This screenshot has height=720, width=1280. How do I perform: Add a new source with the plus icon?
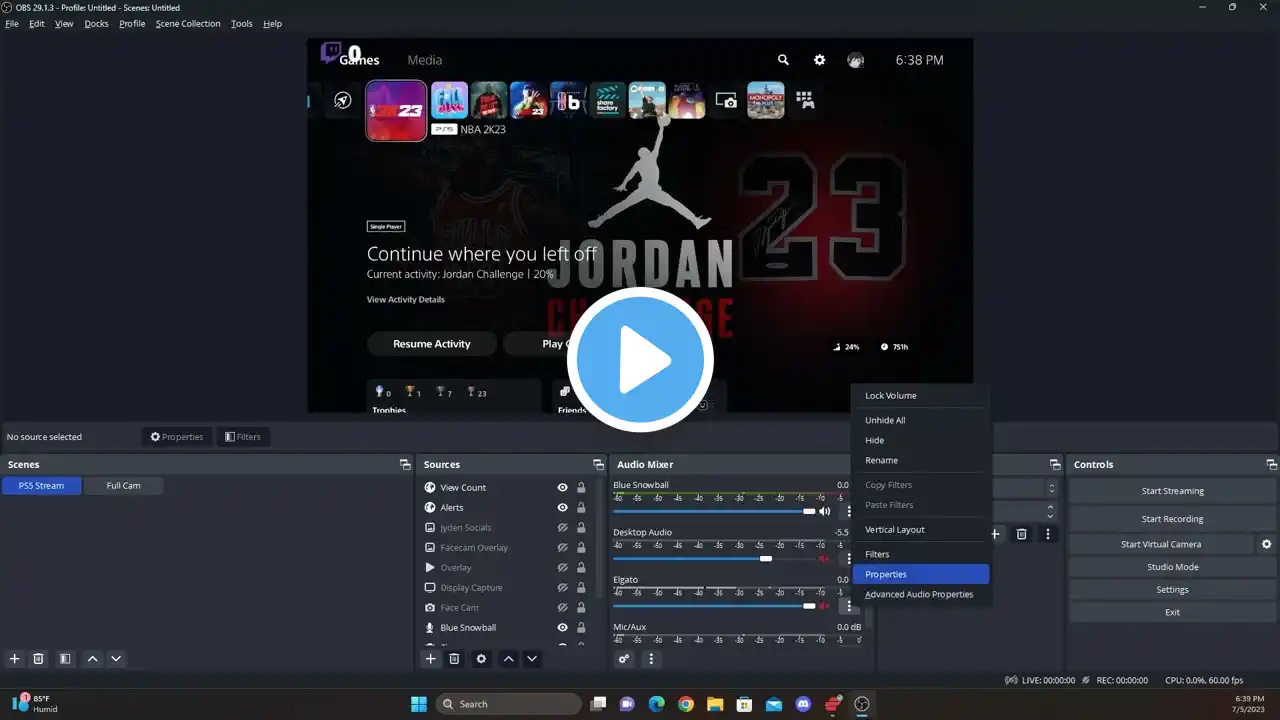tap(431, 659)
